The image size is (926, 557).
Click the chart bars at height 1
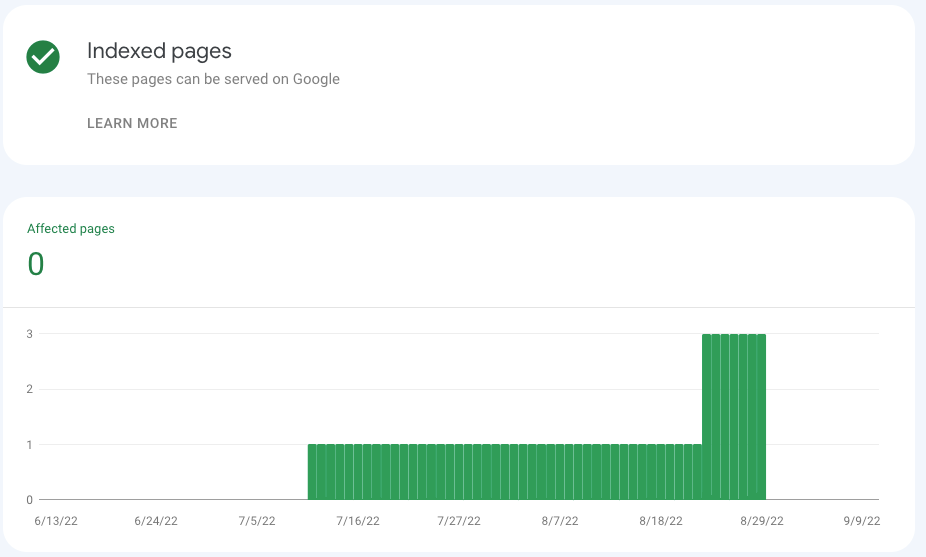505,471
